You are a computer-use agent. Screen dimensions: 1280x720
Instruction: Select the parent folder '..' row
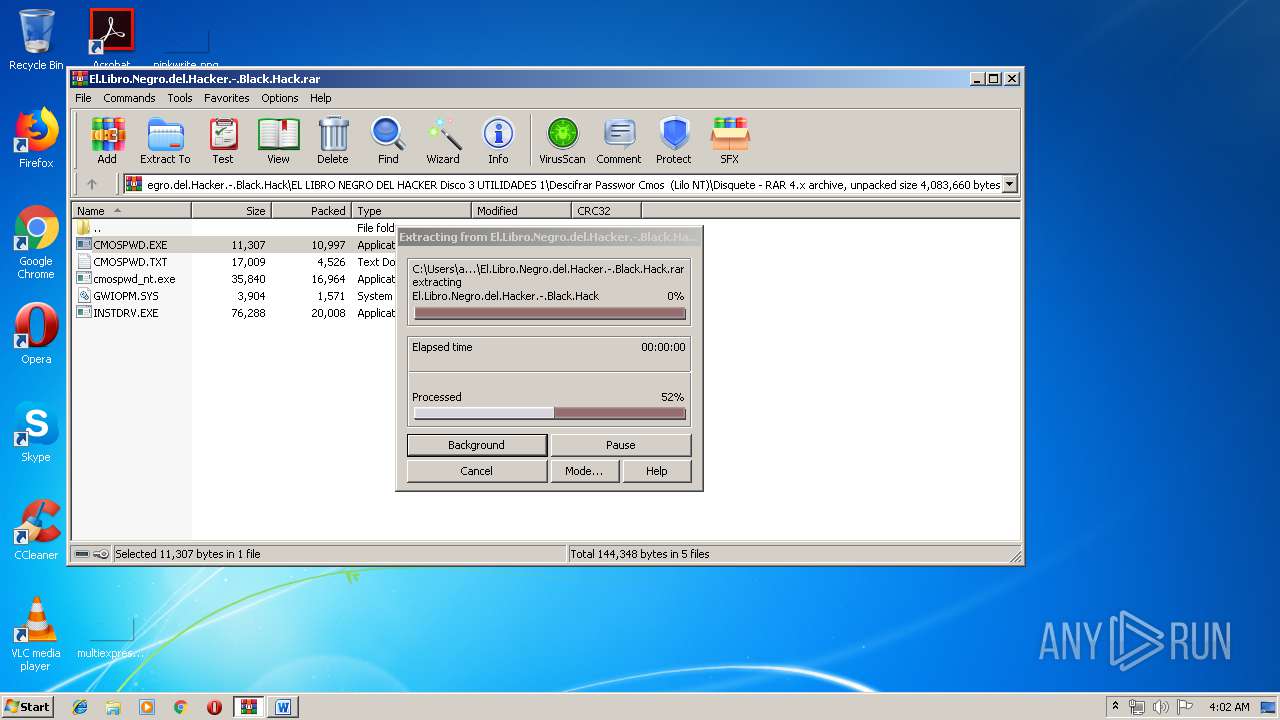click(235, 228)
